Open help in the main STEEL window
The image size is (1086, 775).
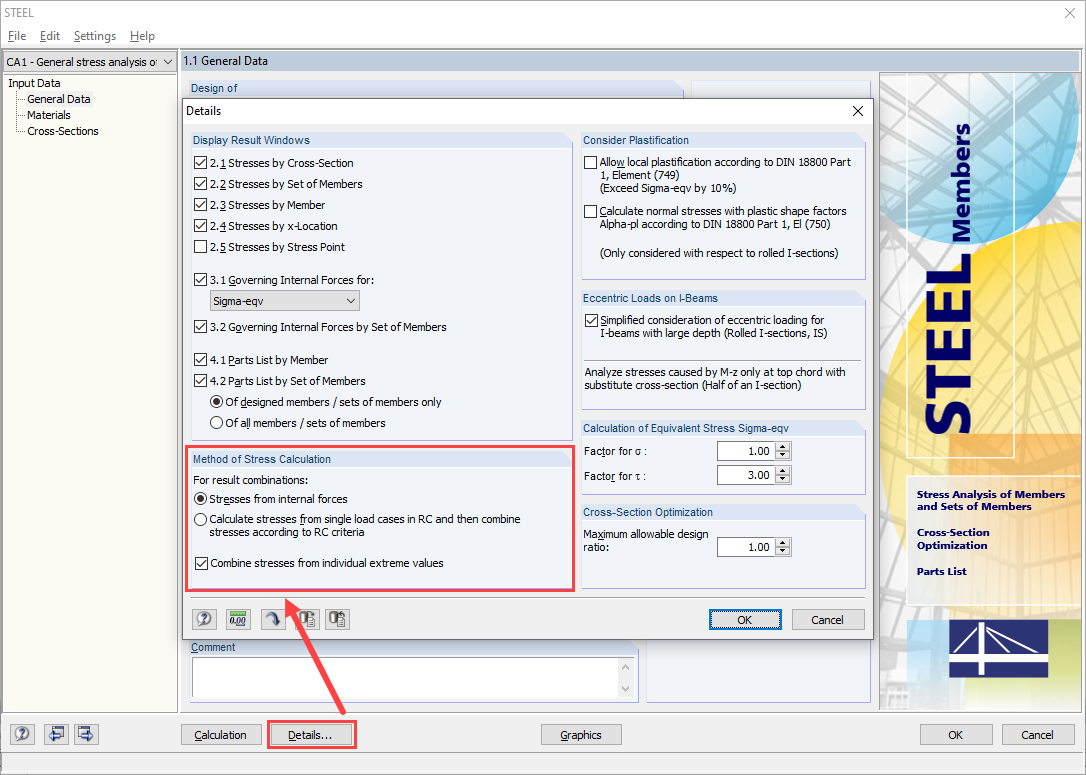22,734
